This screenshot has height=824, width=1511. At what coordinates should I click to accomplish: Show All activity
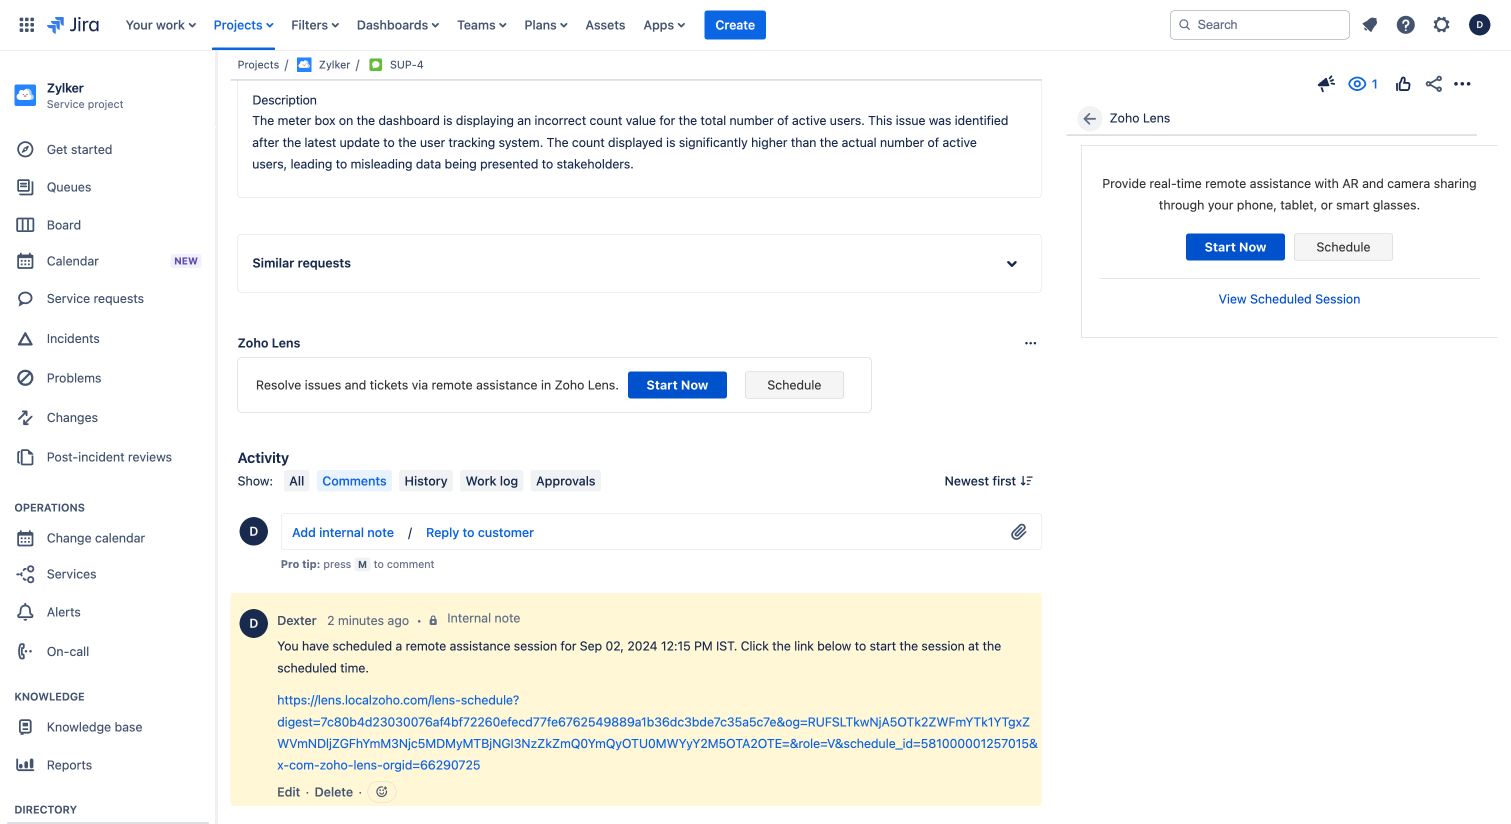pos(297,481)
